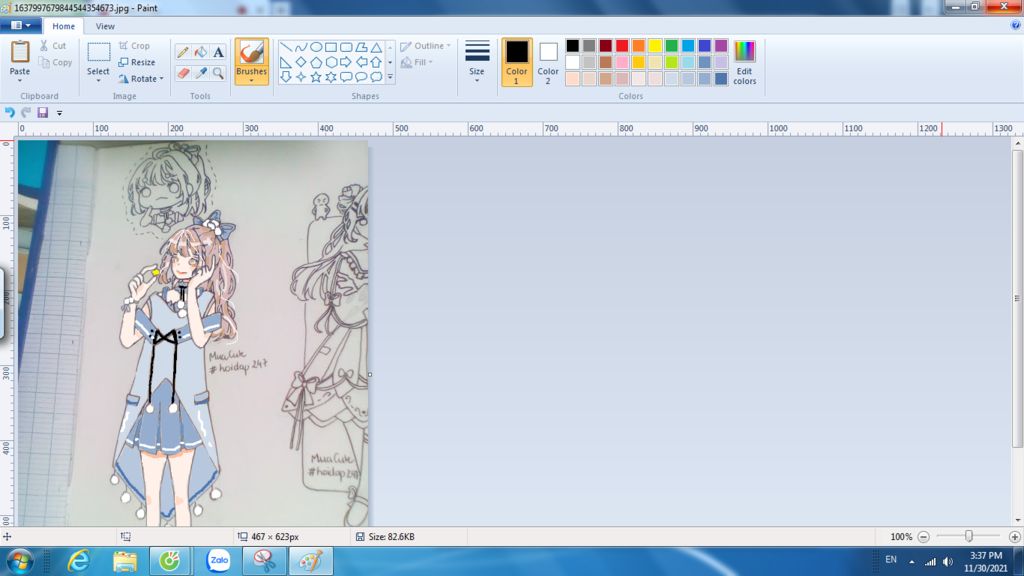Open the Size line thickness dropdown
This screenshot has height=576, width=1024.
coord(477,62)
